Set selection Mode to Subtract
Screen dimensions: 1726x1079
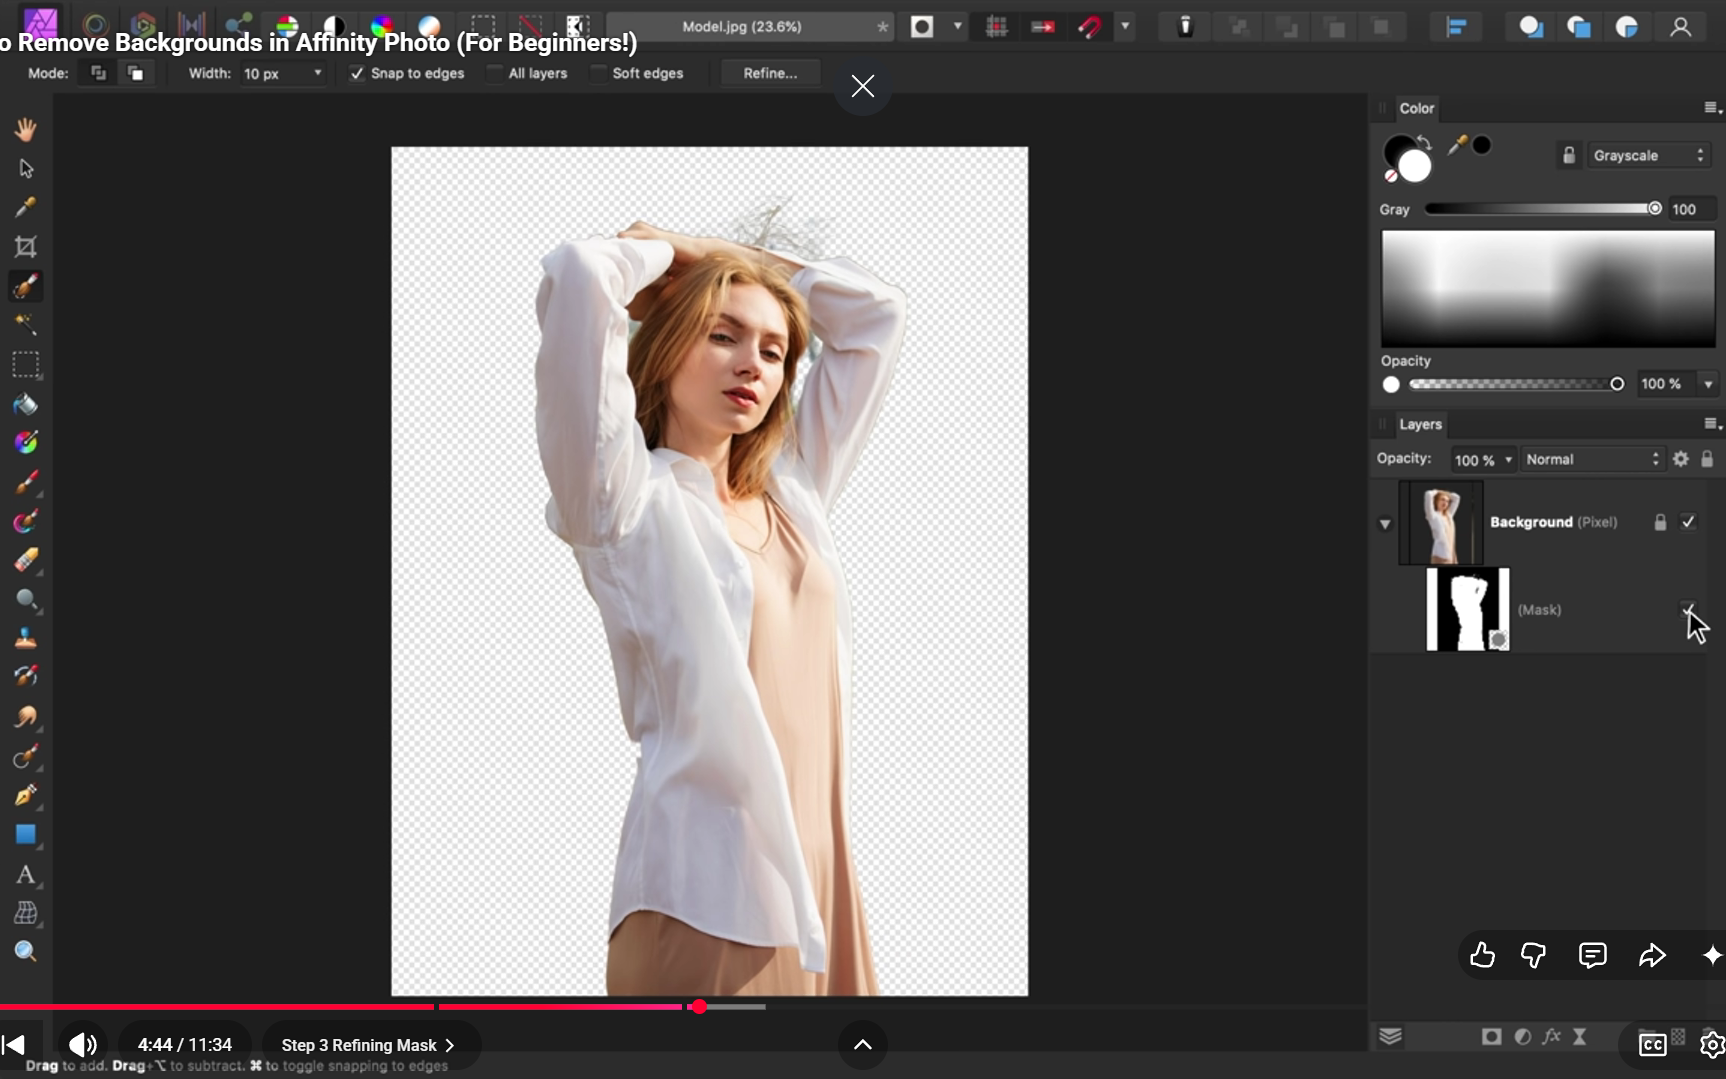[136, 73]
